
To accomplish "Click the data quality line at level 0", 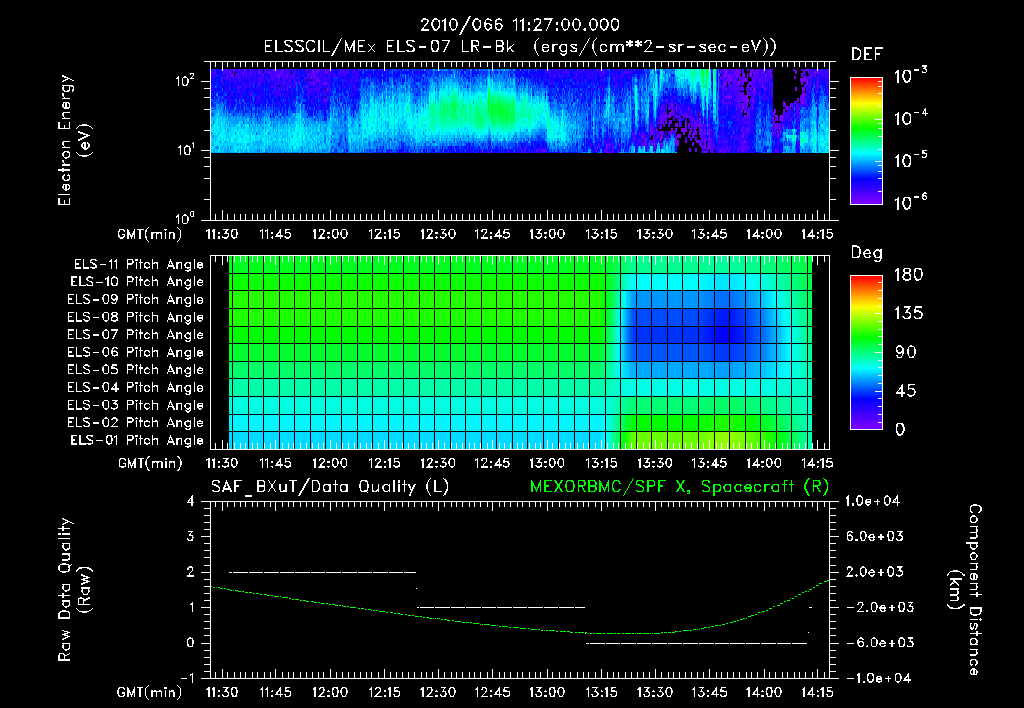I will pyautogui.click(x=696, y=643).
